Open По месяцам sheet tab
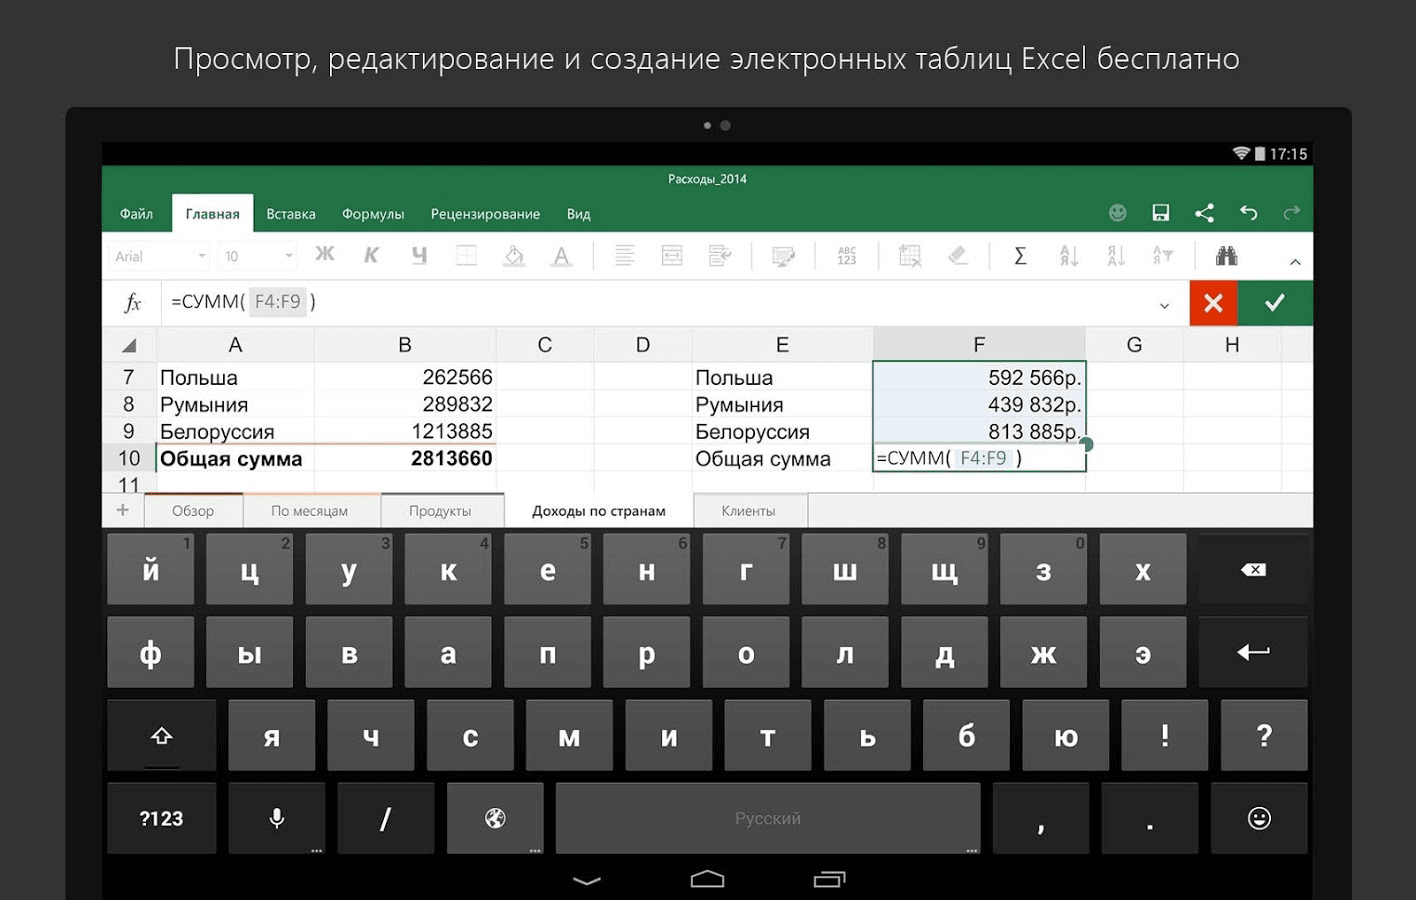This screenshot has width=1416, height=900. [x=310, y=511]
